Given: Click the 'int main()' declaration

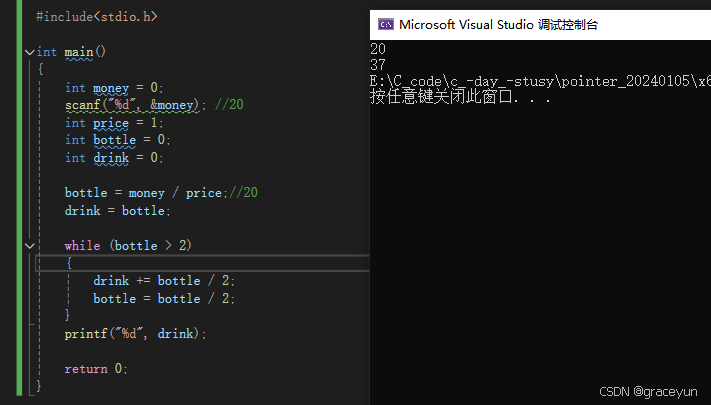Looking at the screenshot, I should click(x=71, y=52).
